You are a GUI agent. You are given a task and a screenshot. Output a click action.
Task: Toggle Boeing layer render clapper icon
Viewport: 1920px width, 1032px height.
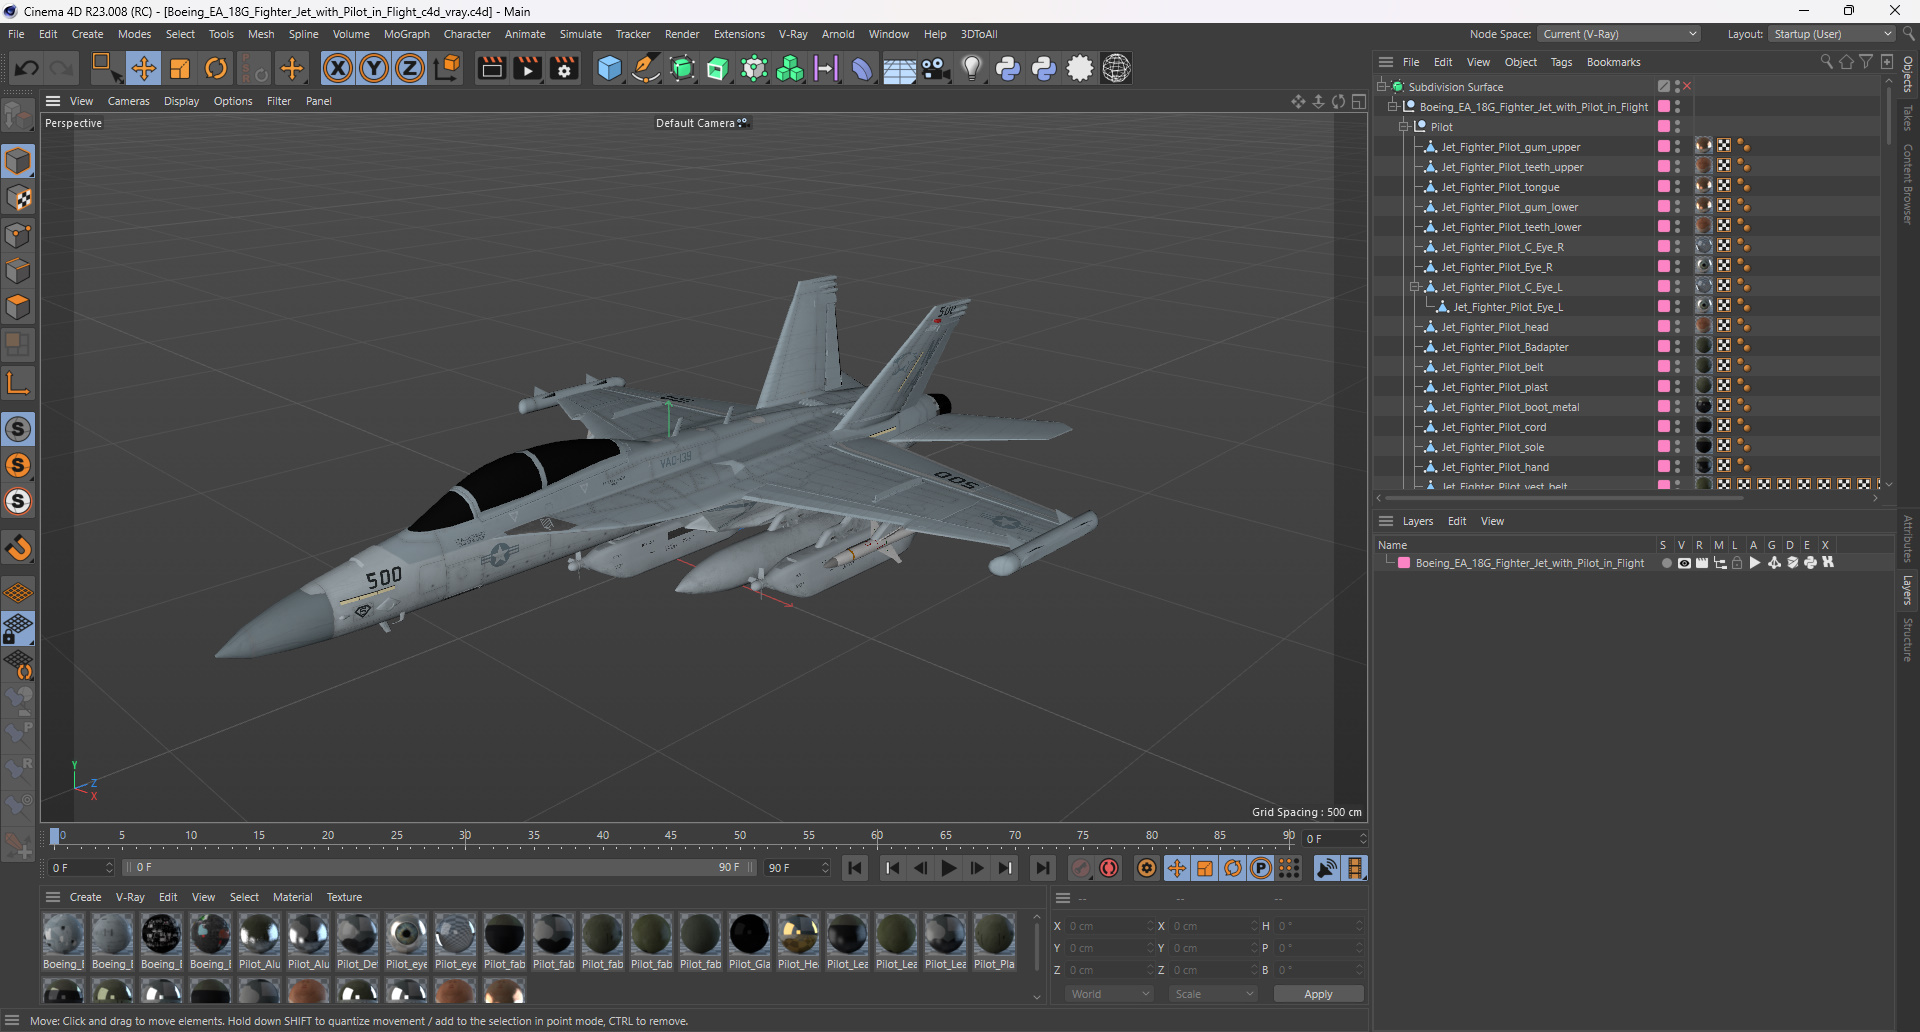click(x=1702, y=563)
